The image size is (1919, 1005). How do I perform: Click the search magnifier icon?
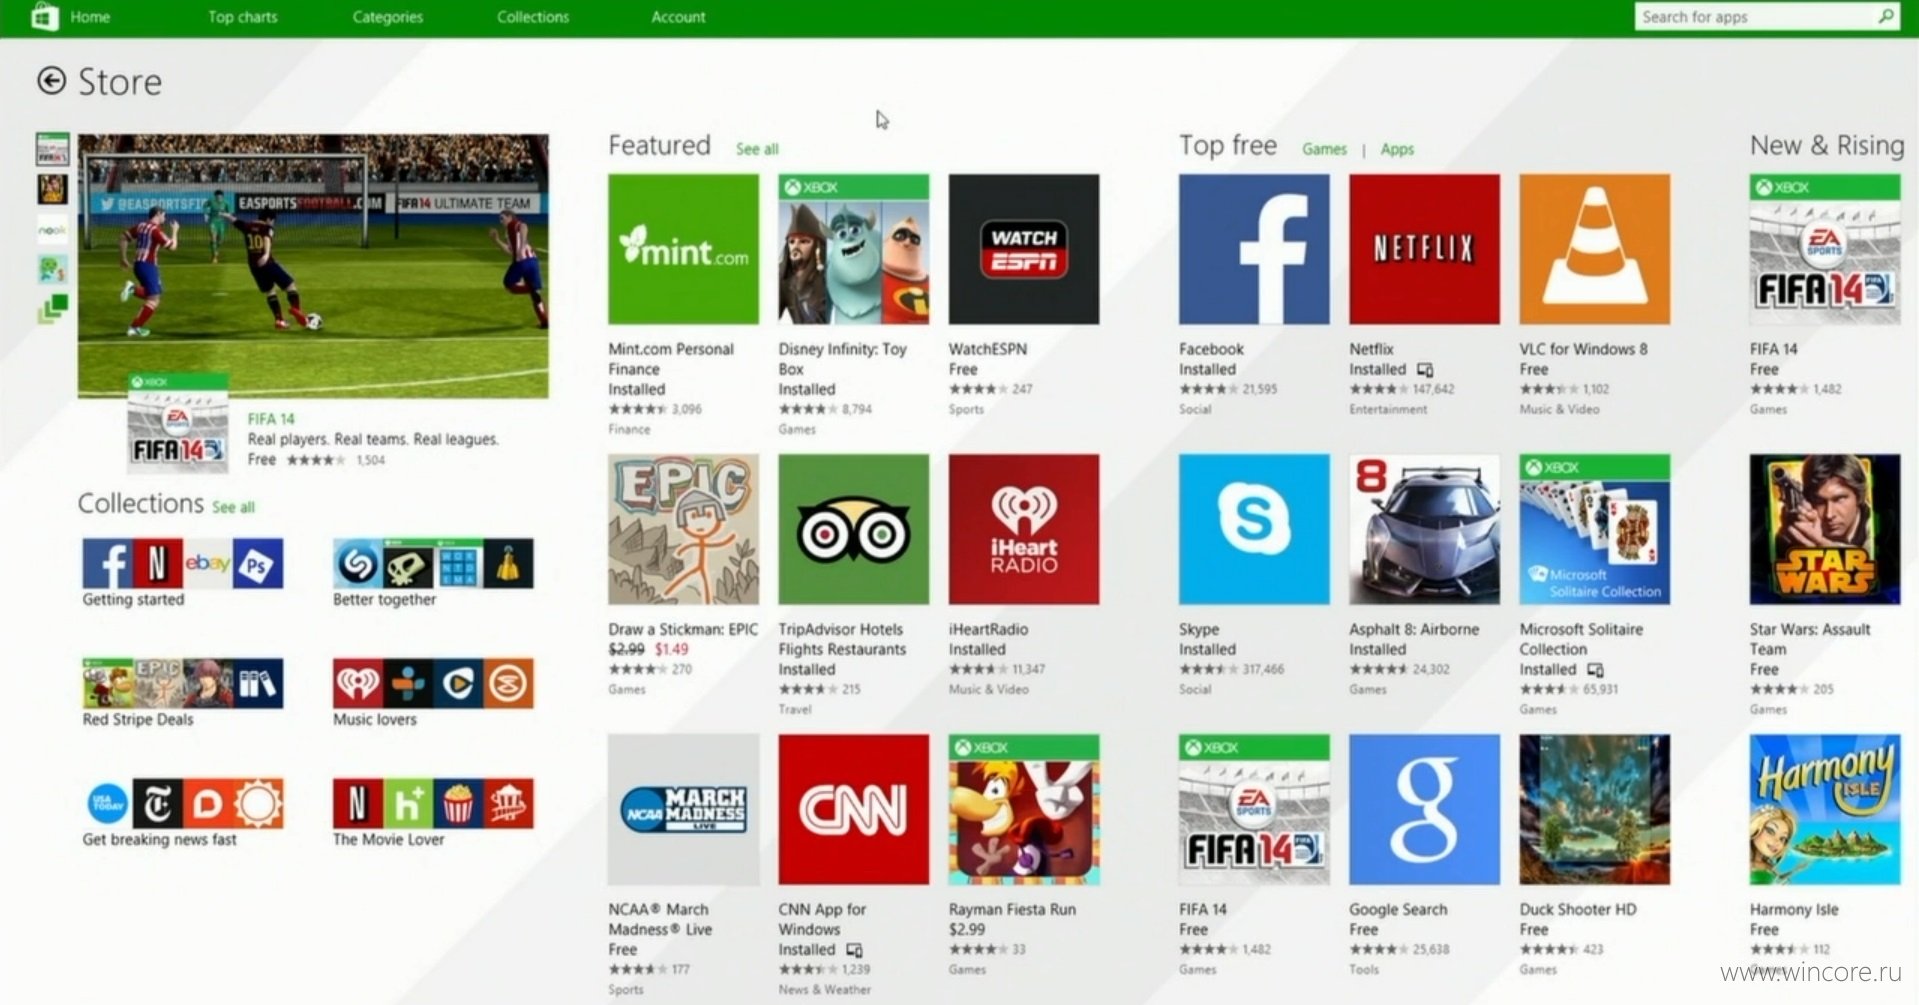[1885, 16]
